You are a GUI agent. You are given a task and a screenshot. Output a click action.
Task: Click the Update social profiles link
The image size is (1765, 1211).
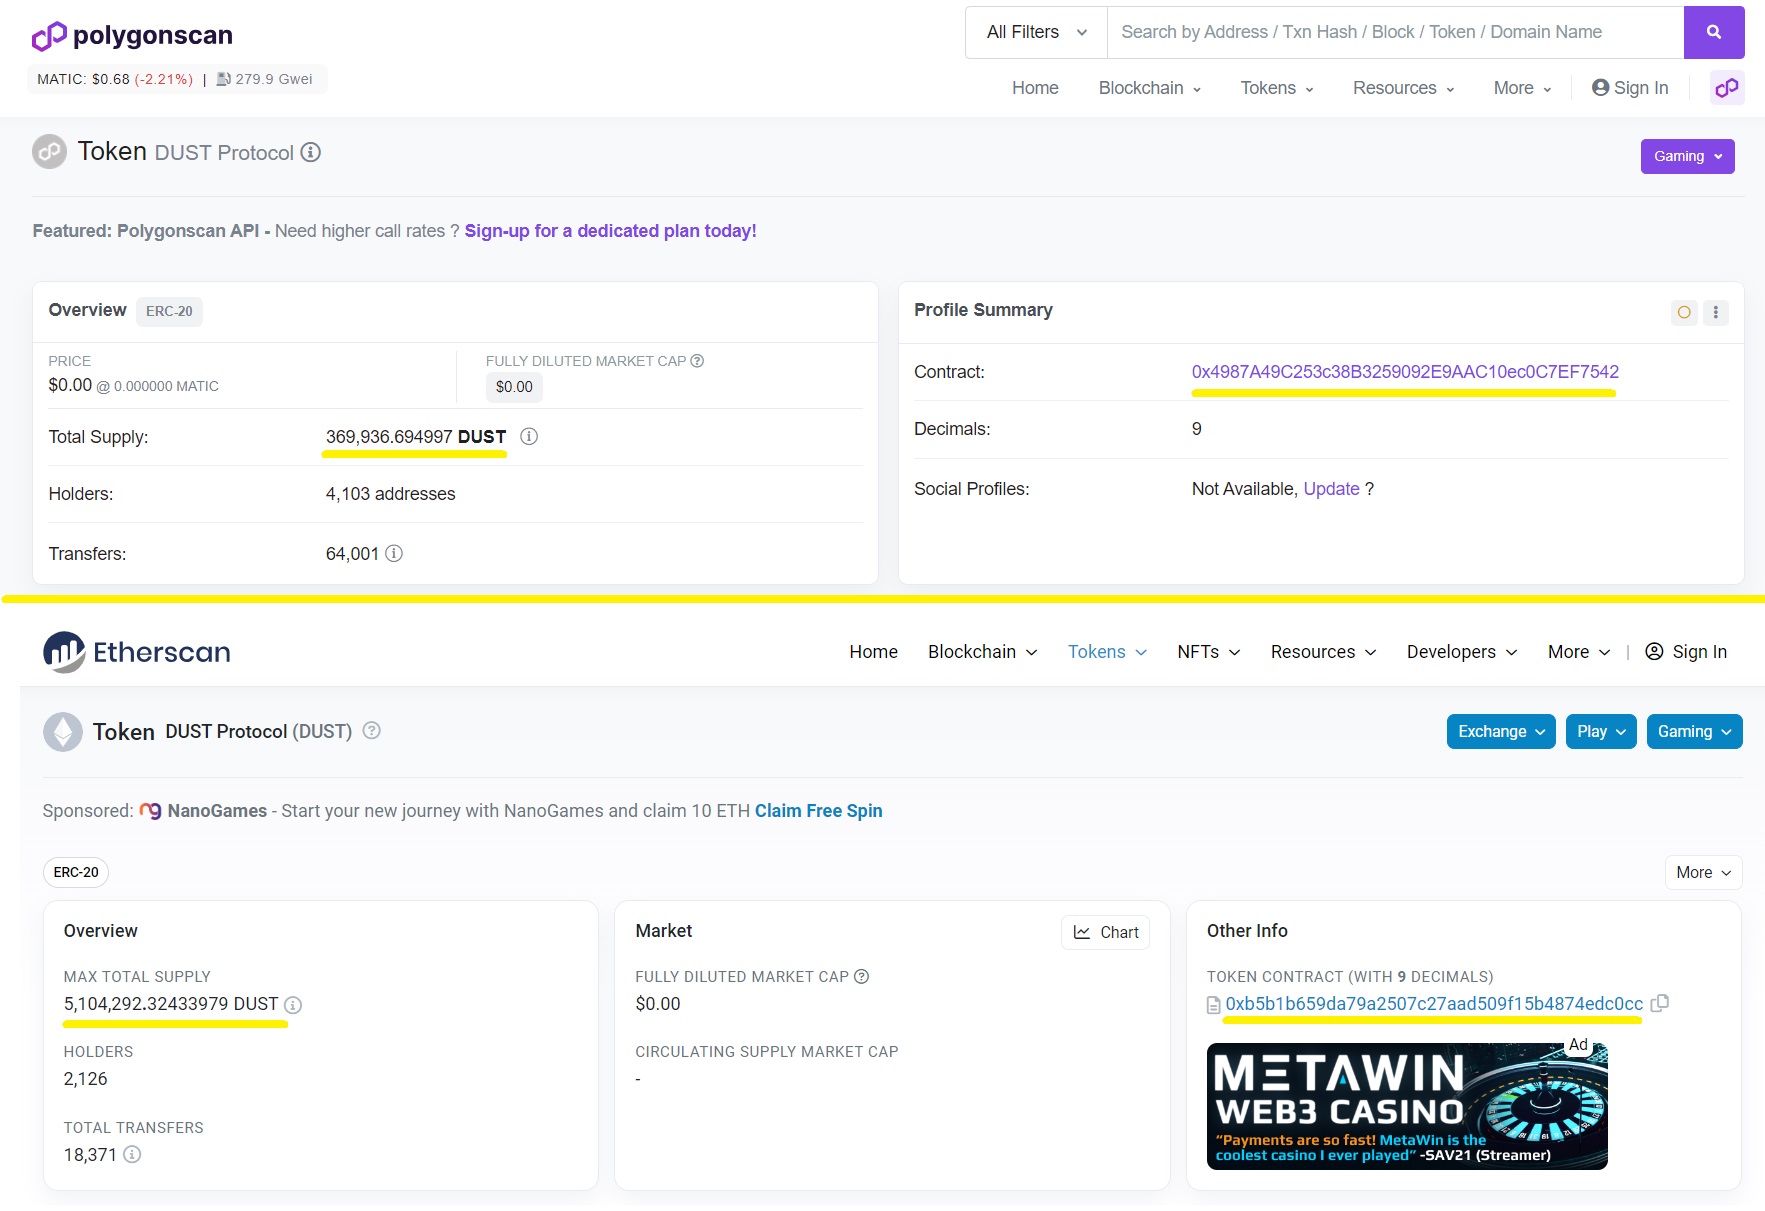(x=1331, y=489)
